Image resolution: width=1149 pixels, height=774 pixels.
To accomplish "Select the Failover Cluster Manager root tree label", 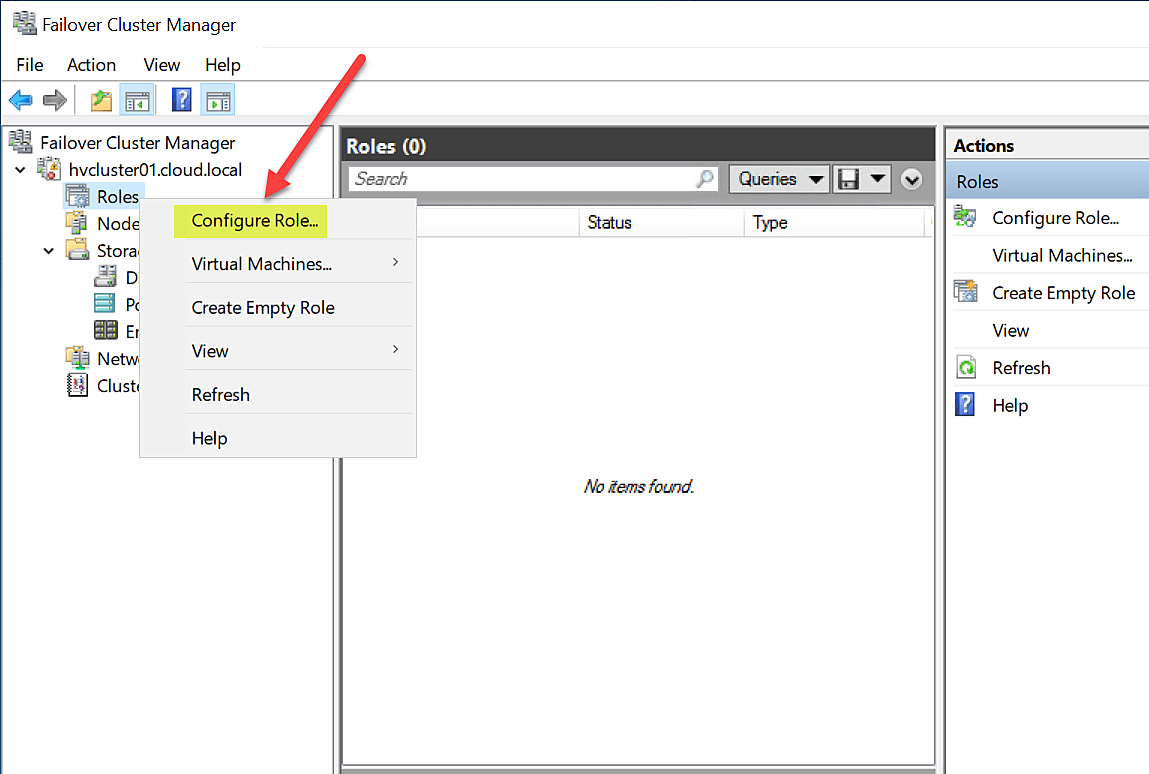I will click(138, 142).
